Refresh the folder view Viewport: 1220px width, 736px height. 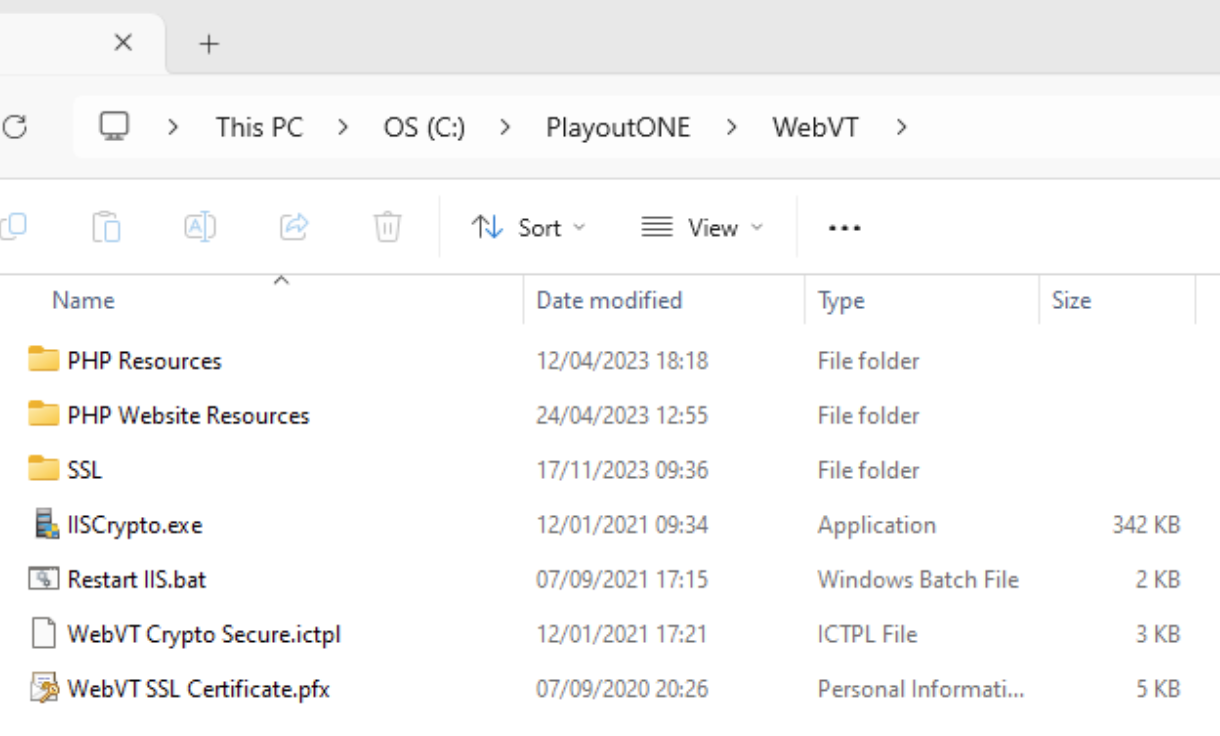(15, 127)
